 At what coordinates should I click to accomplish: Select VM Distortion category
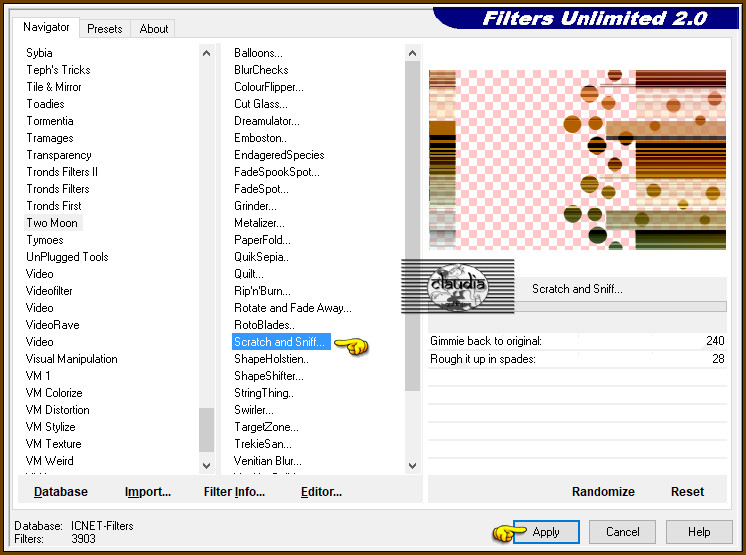click(x=58, y=410)
